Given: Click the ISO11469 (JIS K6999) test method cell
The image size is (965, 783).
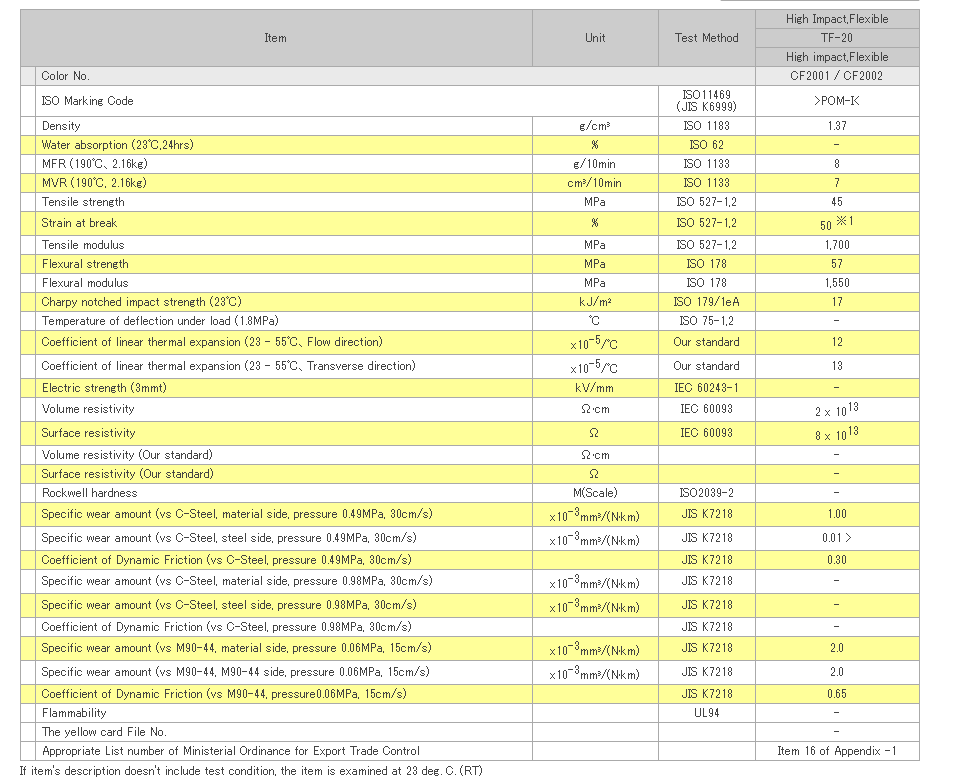Looking at the screenshot, I should click(x=707, y=101).
